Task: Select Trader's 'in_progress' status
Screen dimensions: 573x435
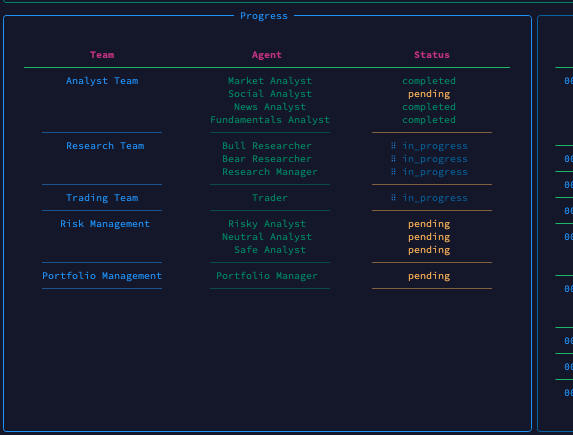Action: (x=435, y=198)
